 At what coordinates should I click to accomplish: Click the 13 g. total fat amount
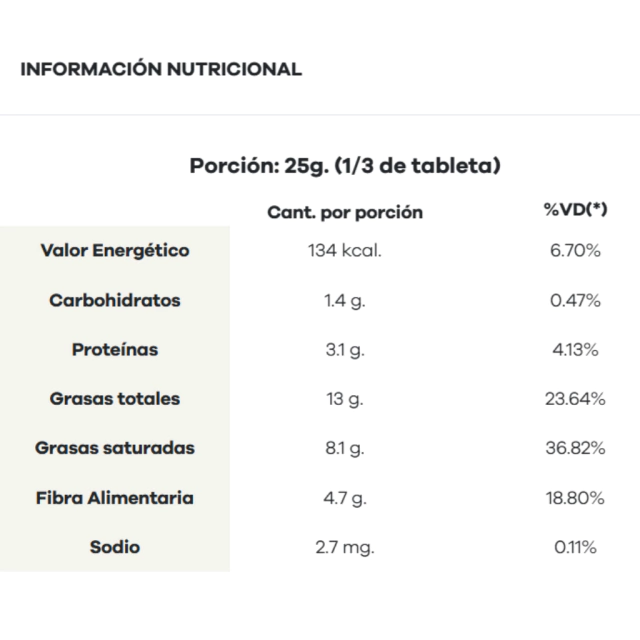[345, 398]
